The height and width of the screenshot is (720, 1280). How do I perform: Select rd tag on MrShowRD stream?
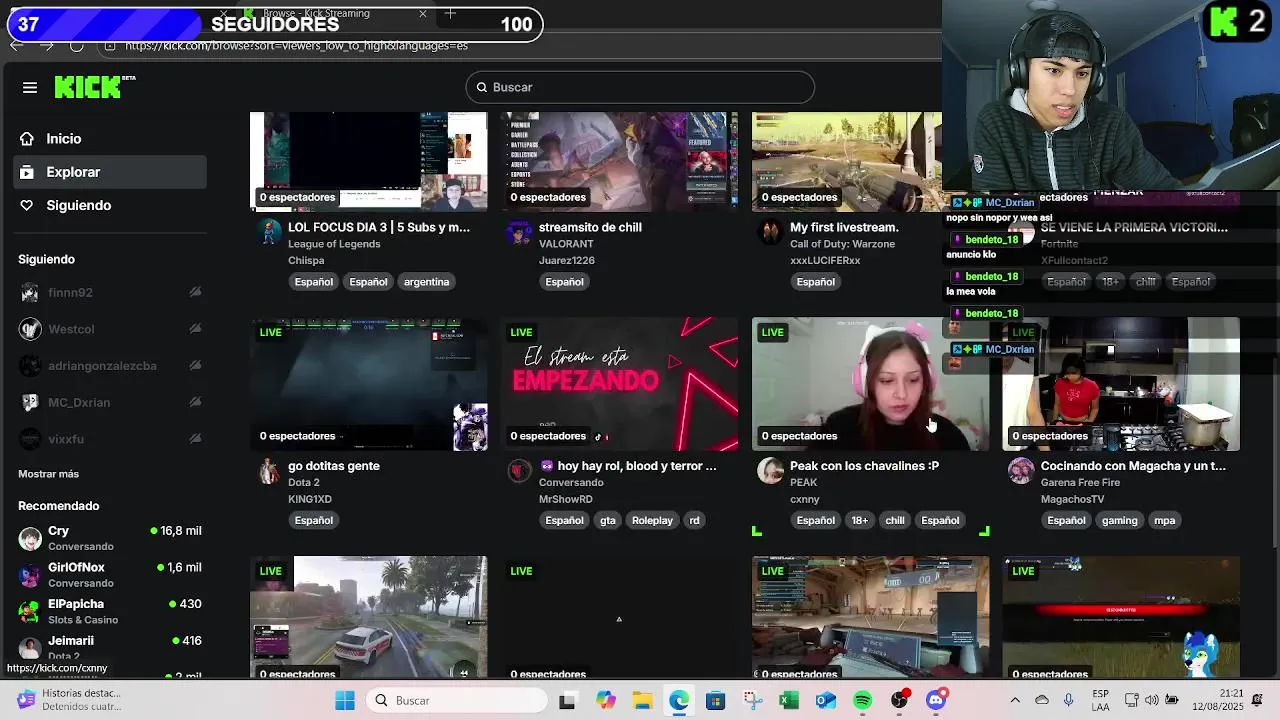click(x=694, y=520)
